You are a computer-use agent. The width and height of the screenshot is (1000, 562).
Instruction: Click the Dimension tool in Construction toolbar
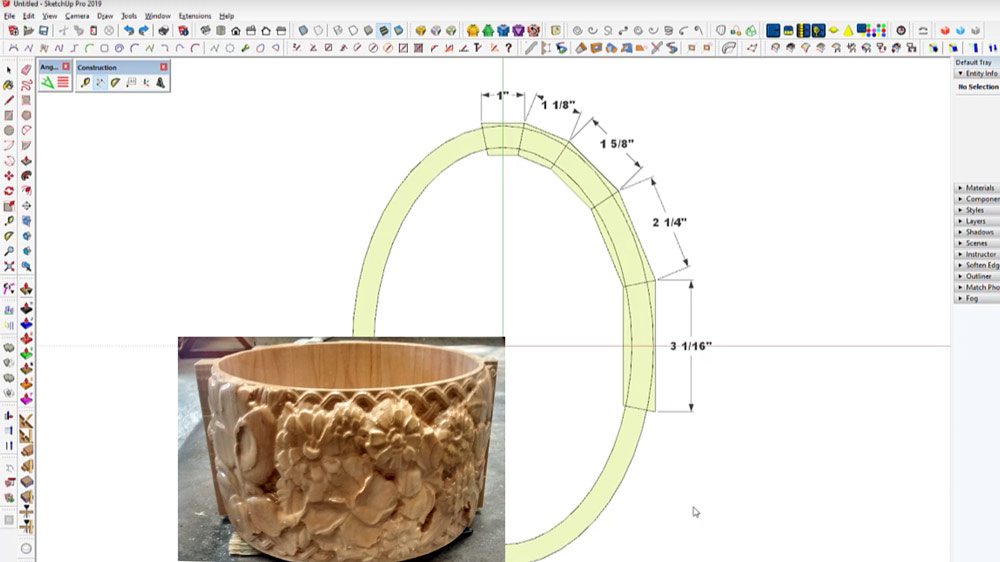coord(100,82)
